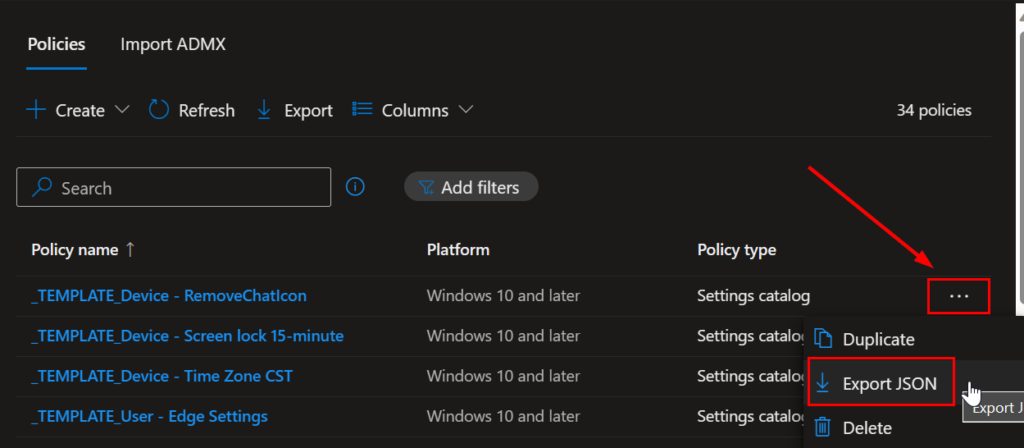Expand the Create dropdown chevron
The width and height of the screenshot is (1024, 448).
(123, 110)
